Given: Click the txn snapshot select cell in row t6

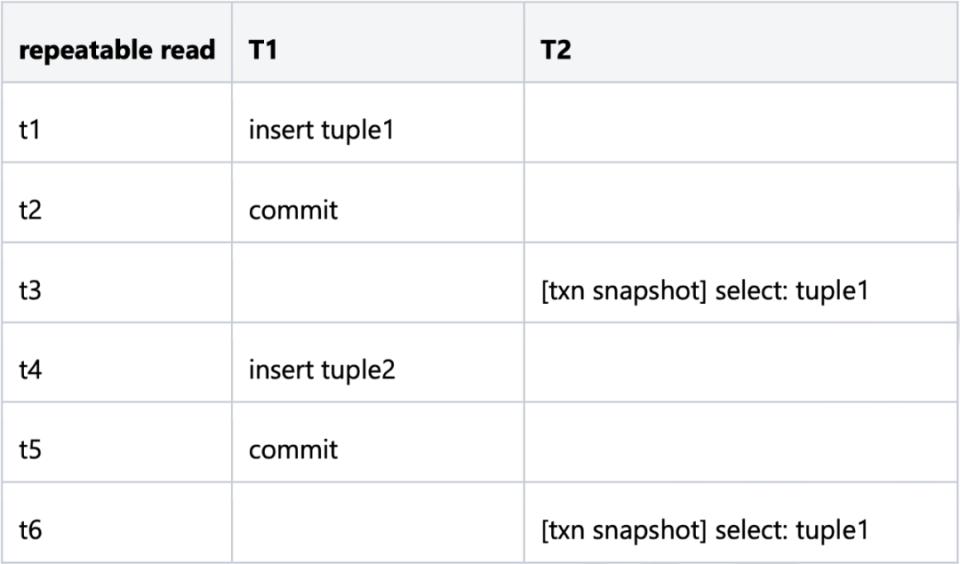Looking at the screenshot, I should 704,530.
